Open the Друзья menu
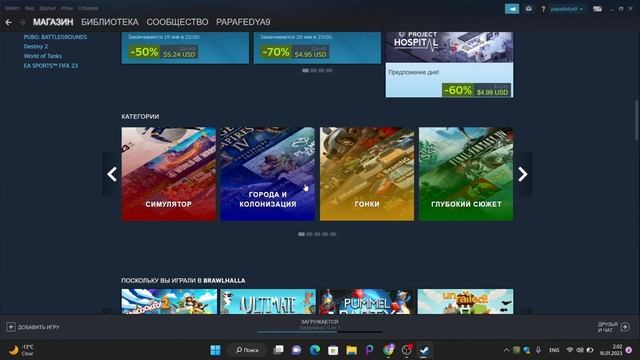This screenshot has height=360, width=640. tap(47, 8)
